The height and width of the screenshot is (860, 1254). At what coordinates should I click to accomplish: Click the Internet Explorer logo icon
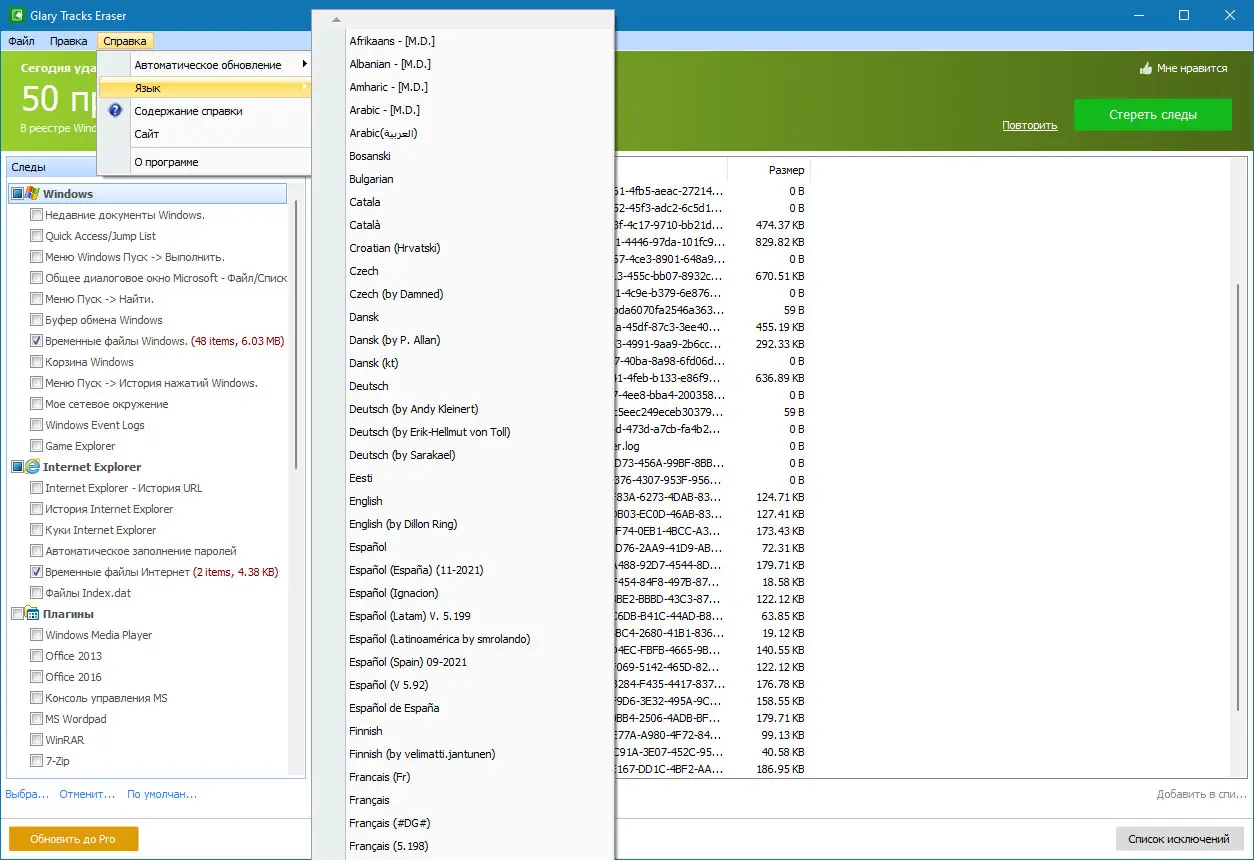point(33,467)
